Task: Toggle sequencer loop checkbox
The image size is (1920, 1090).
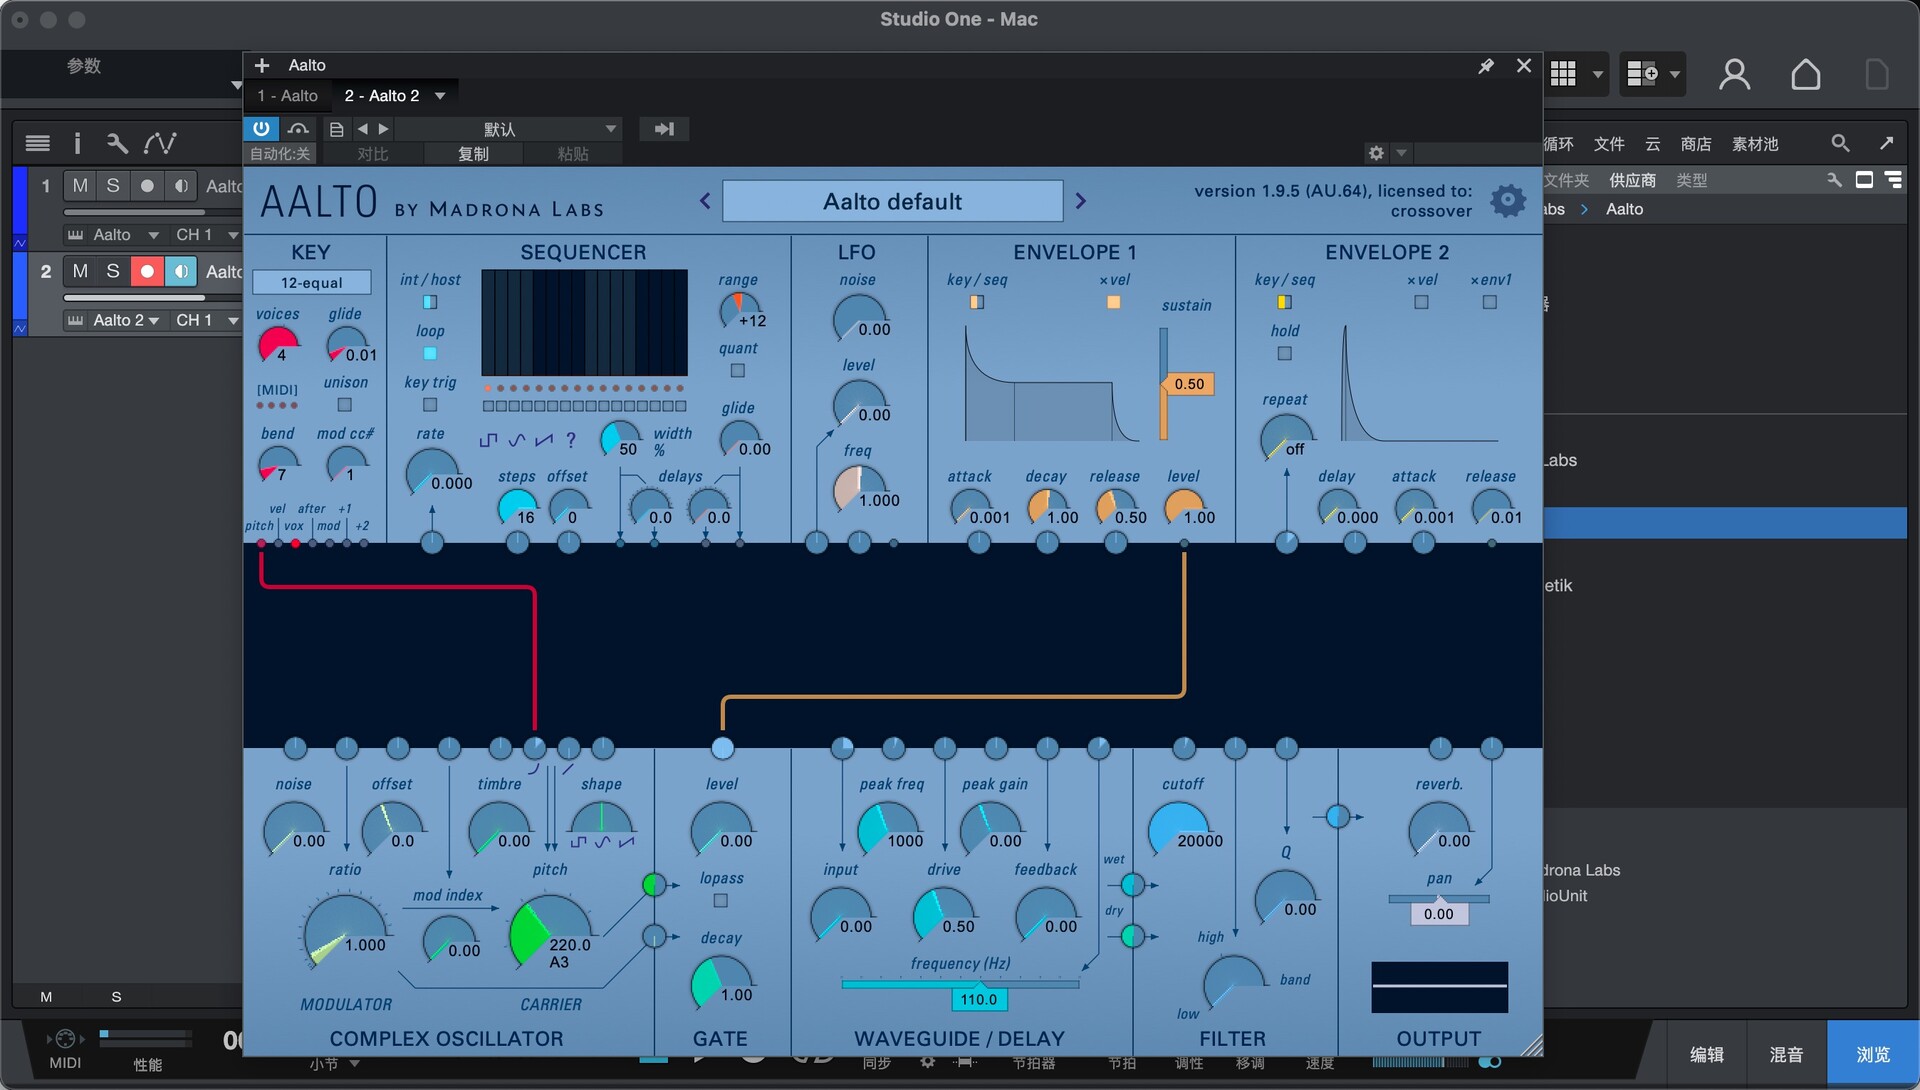Action: point(430,353)
